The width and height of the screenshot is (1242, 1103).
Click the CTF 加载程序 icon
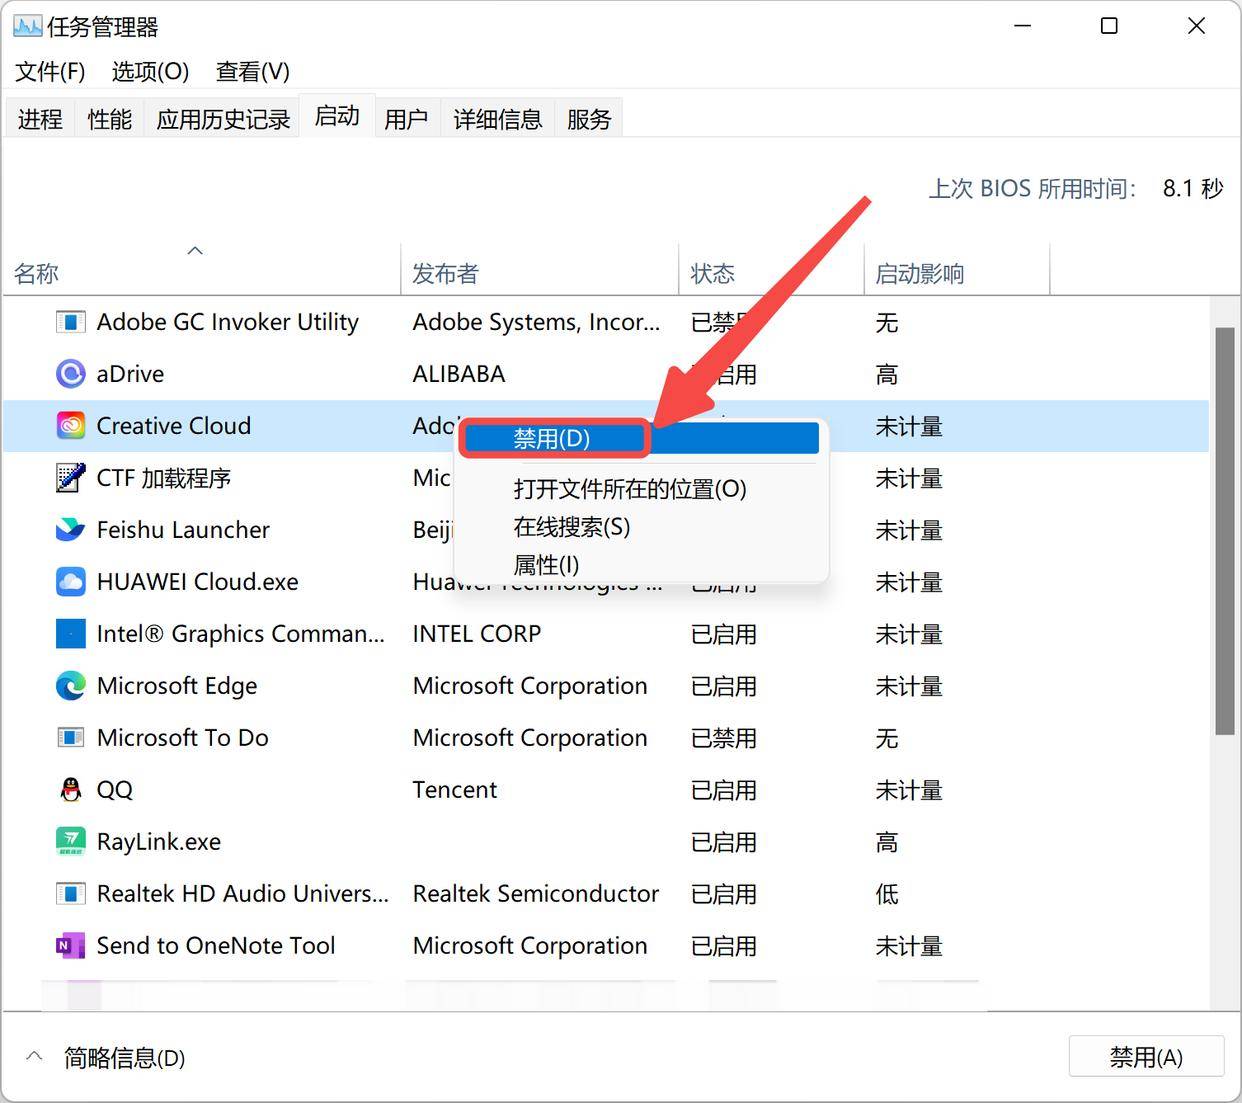[70, 478]
